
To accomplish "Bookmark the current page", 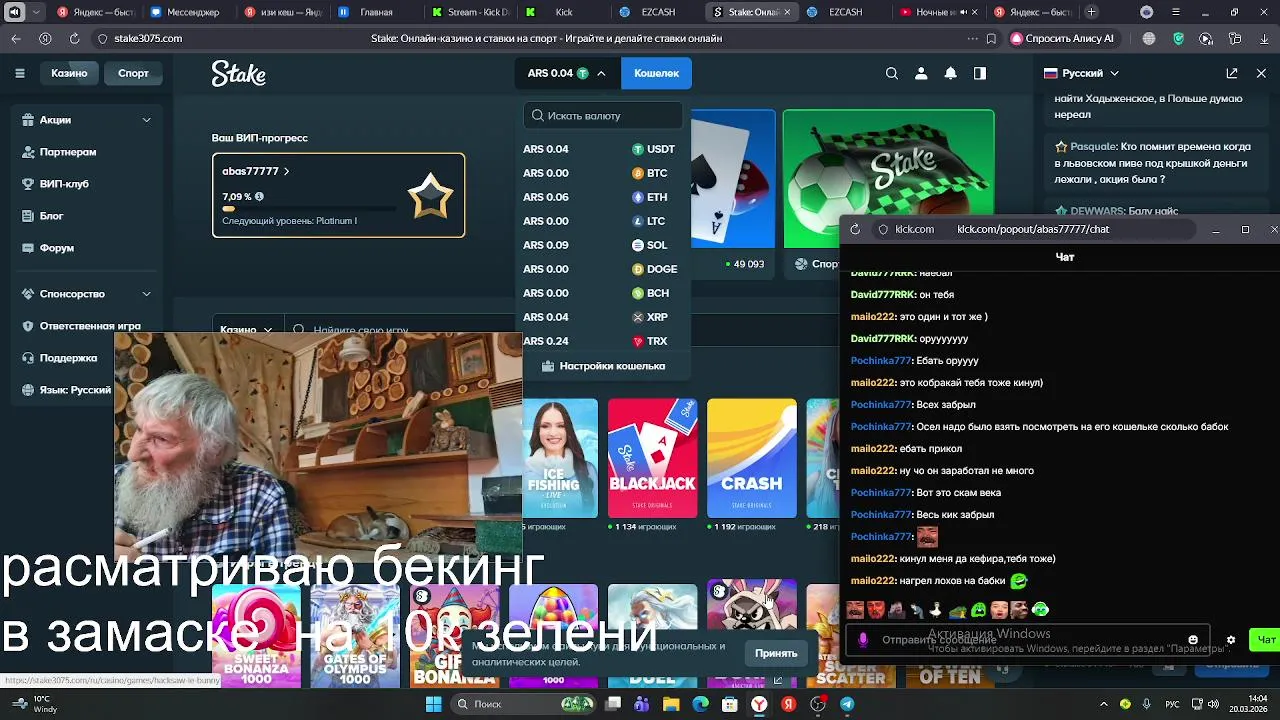I will pyautogui.click(x=991, y=38).
